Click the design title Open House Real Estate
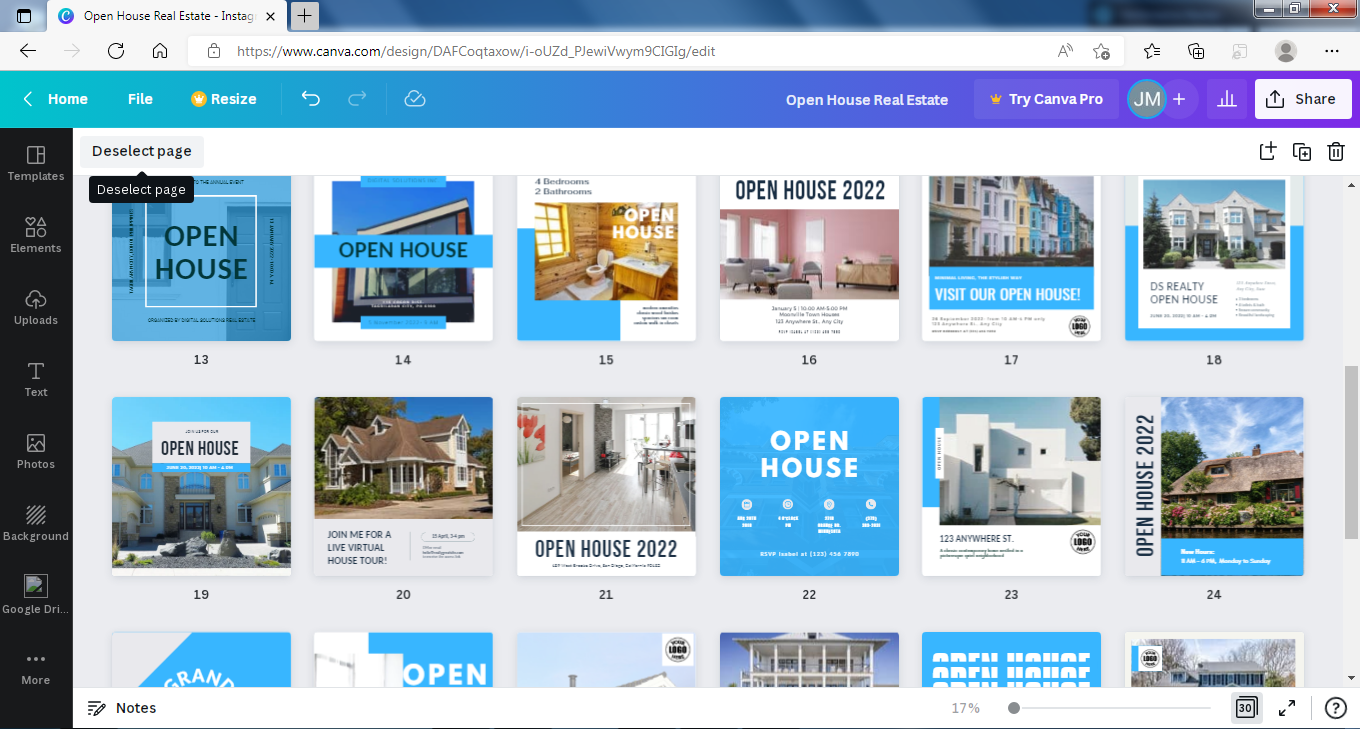The width and height of the screenshot is (1360, 729). (x=867, y=99)
